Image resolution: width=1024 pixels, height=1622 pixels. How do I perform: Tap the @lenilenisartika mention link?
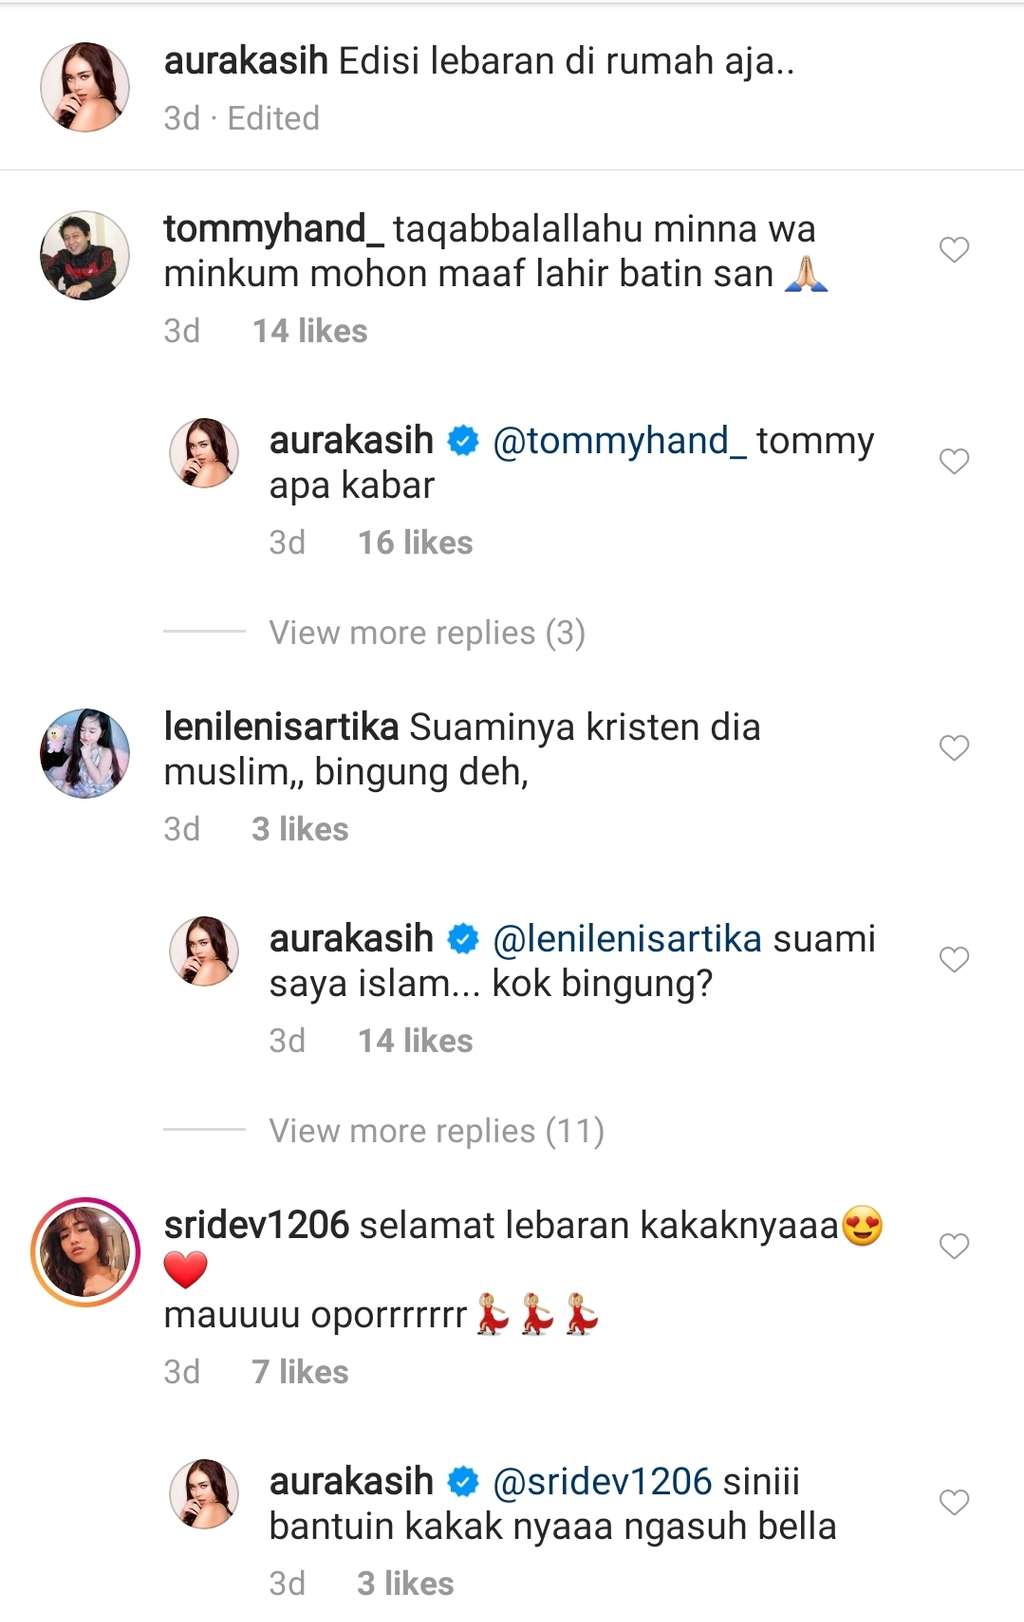coord(627,939)
